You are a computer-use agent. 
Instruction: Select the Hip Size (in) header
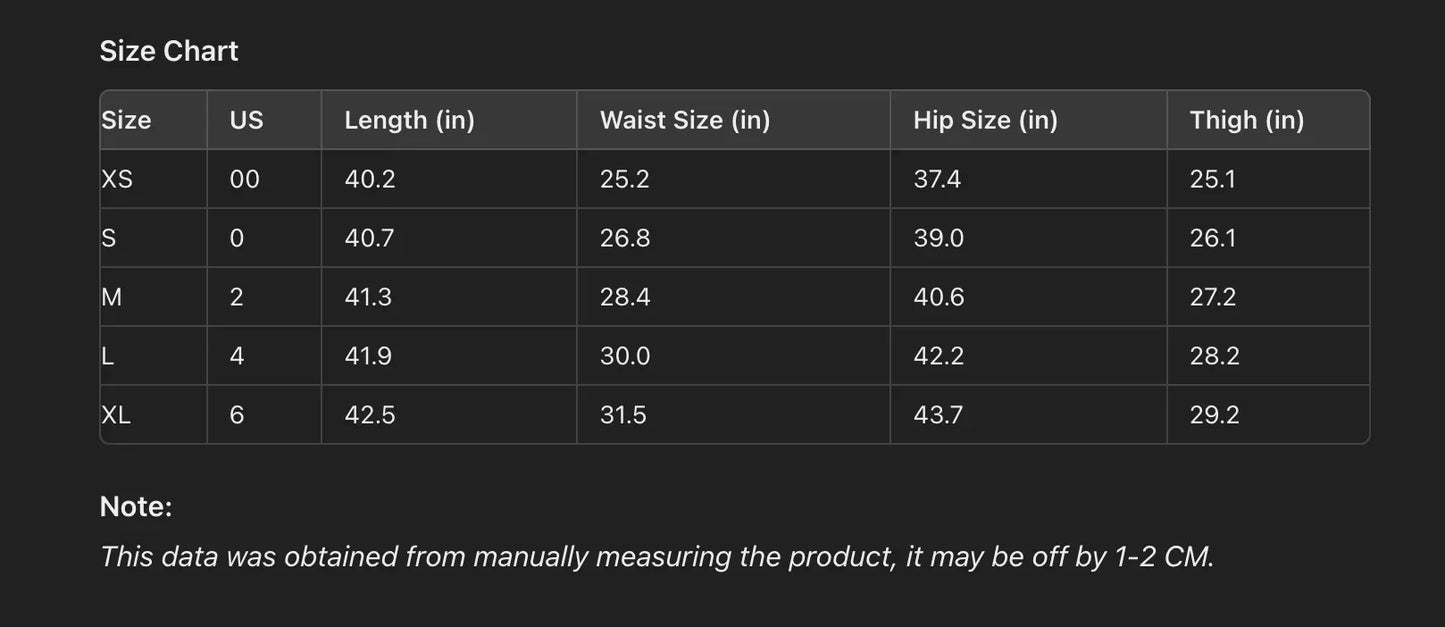coord(985,120)
